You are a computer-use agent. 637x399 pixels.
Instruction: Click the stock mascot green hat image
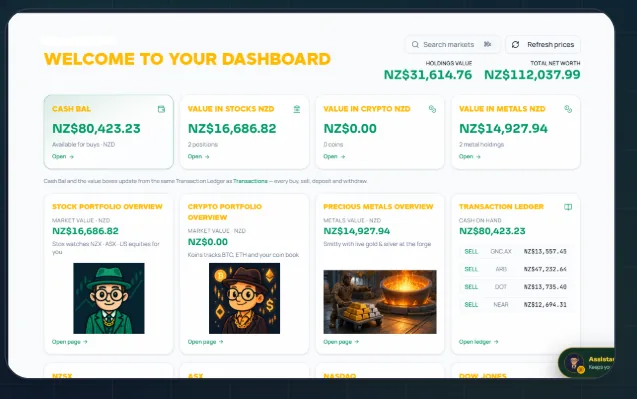coord(109,298)
